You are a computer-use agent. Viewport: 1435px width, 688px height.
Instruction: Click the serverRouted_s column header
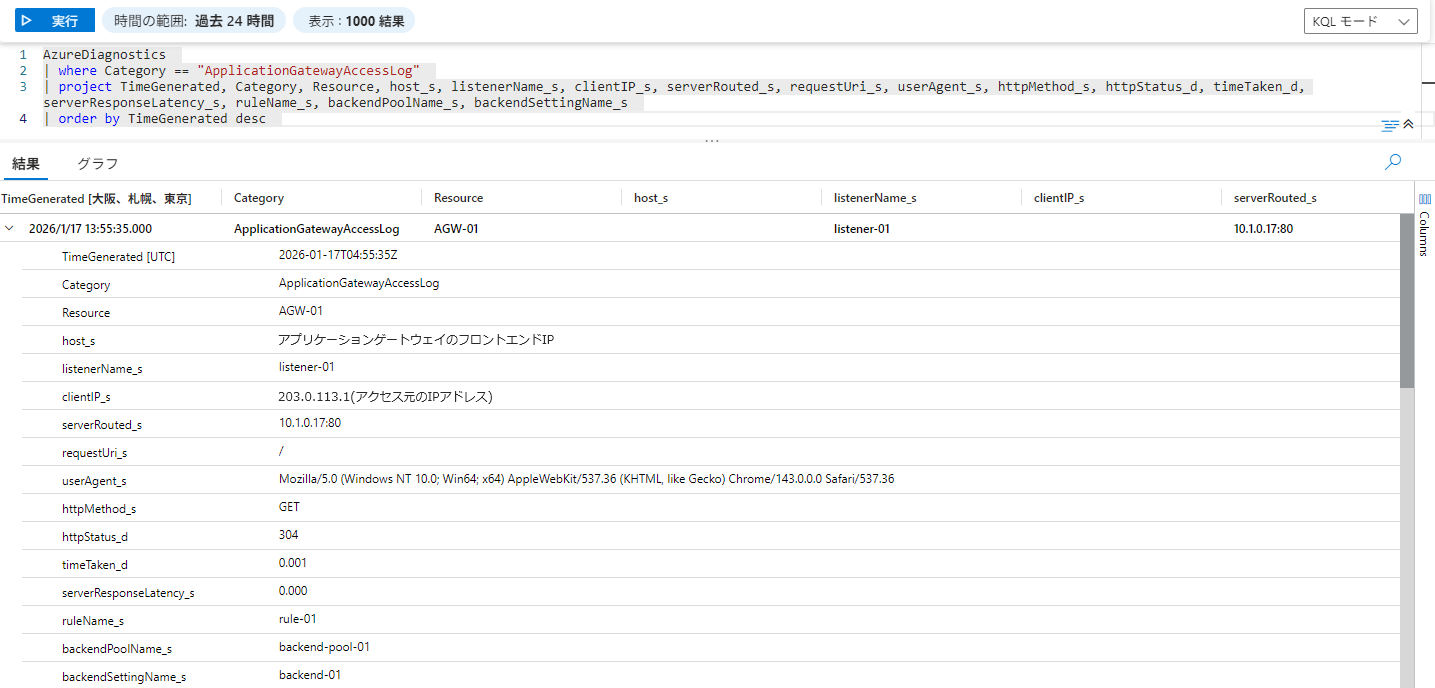pyautogui.click(x=1275, y=198)
